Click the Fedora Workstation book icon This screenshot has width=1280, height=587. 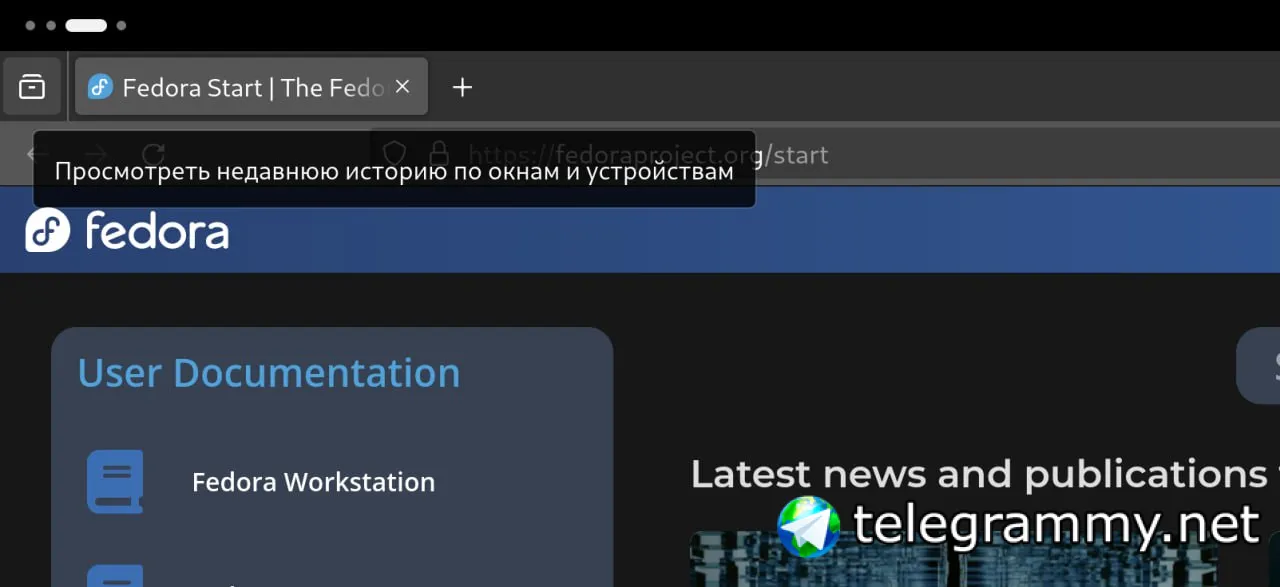click(115, 481)
